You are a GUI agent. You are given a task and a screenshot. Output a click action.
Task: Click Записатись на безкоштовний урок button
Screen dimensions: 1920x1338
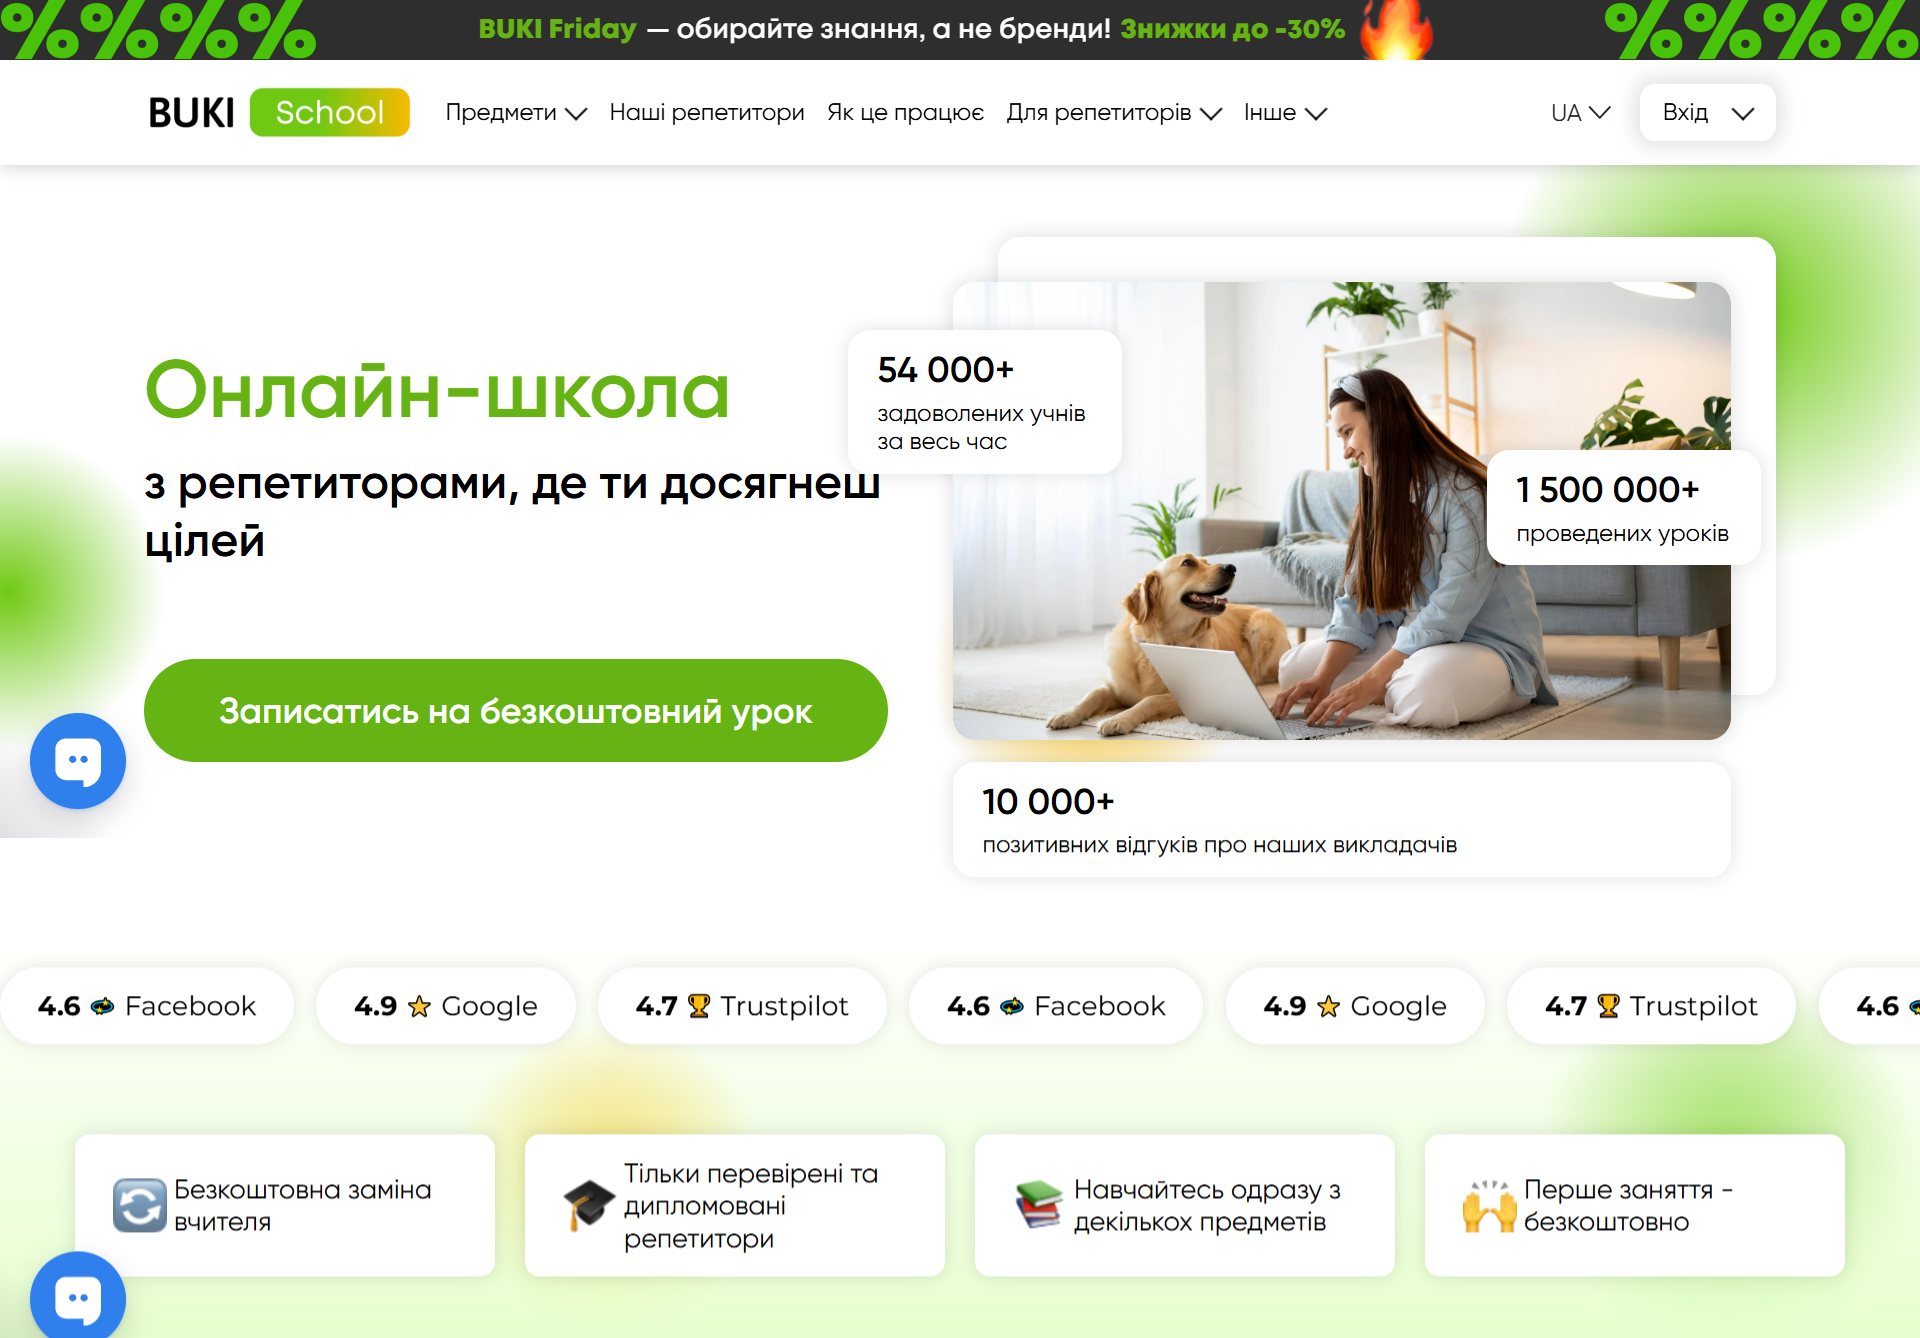[516, 711]
